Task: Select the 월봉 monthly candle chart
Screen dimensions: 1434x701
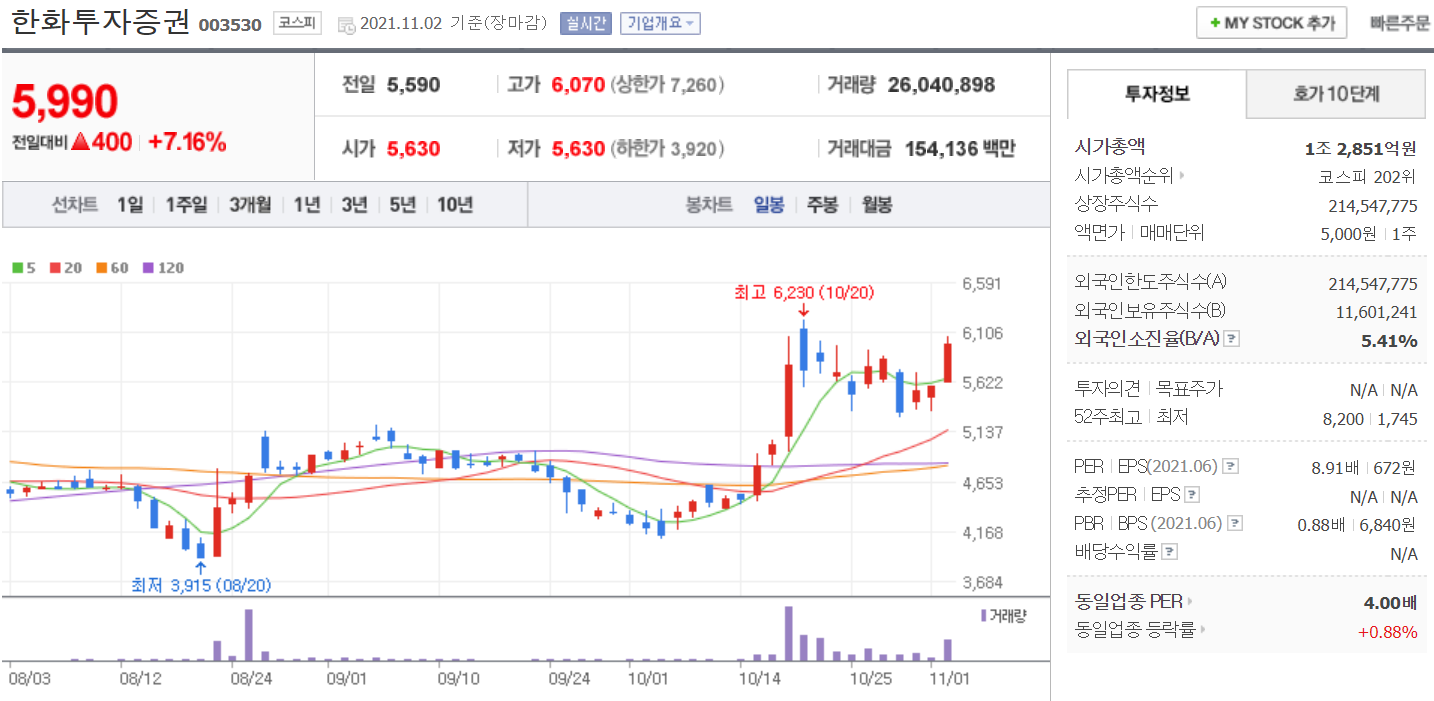Action: (x=876, y=205)
